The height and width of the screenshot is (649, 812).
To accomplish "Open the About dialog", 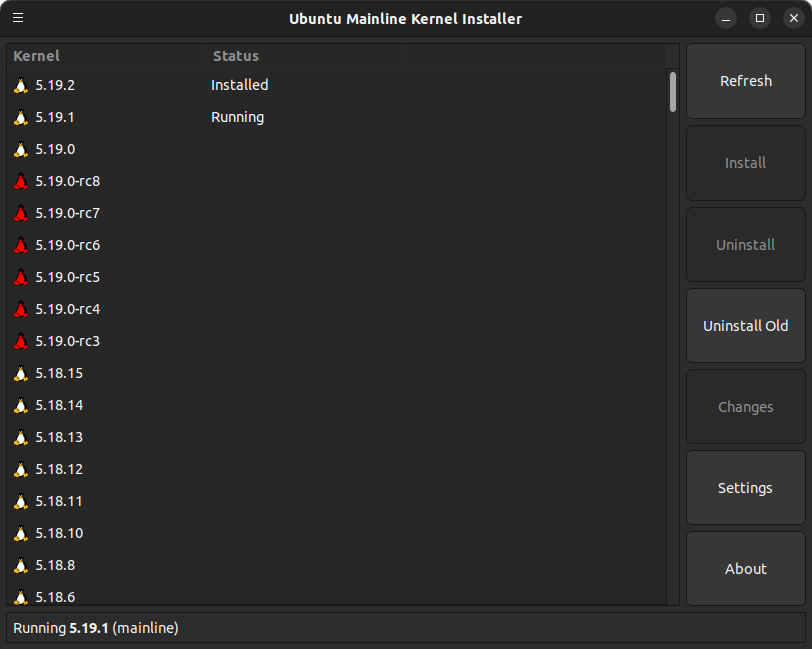I will [746, 569].
